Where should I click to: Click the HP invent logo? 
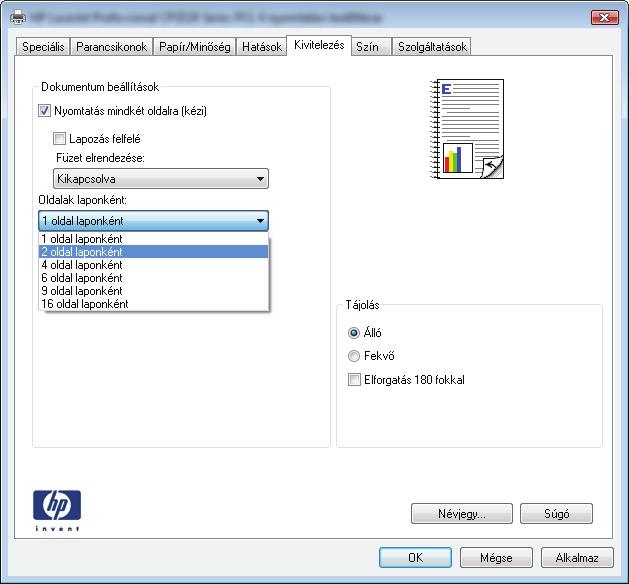tap(57, 510)
